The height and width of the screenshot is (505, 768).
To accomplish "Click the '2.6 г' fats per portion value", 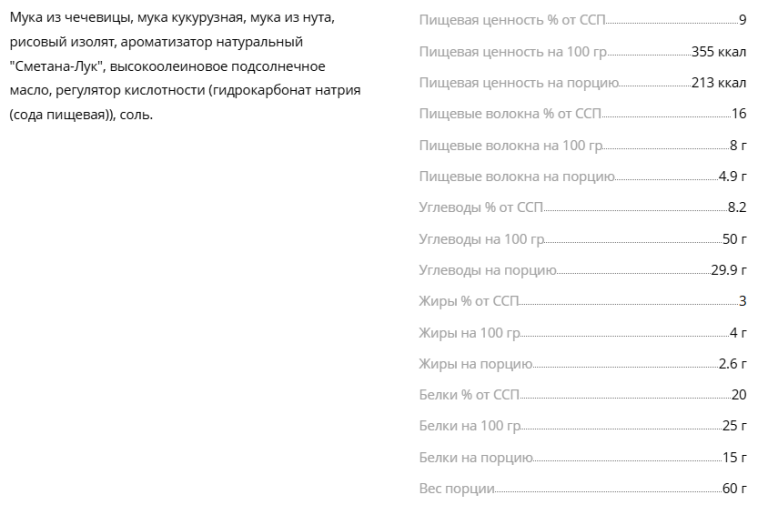I will pyautogui.click(x=732, y=364).
